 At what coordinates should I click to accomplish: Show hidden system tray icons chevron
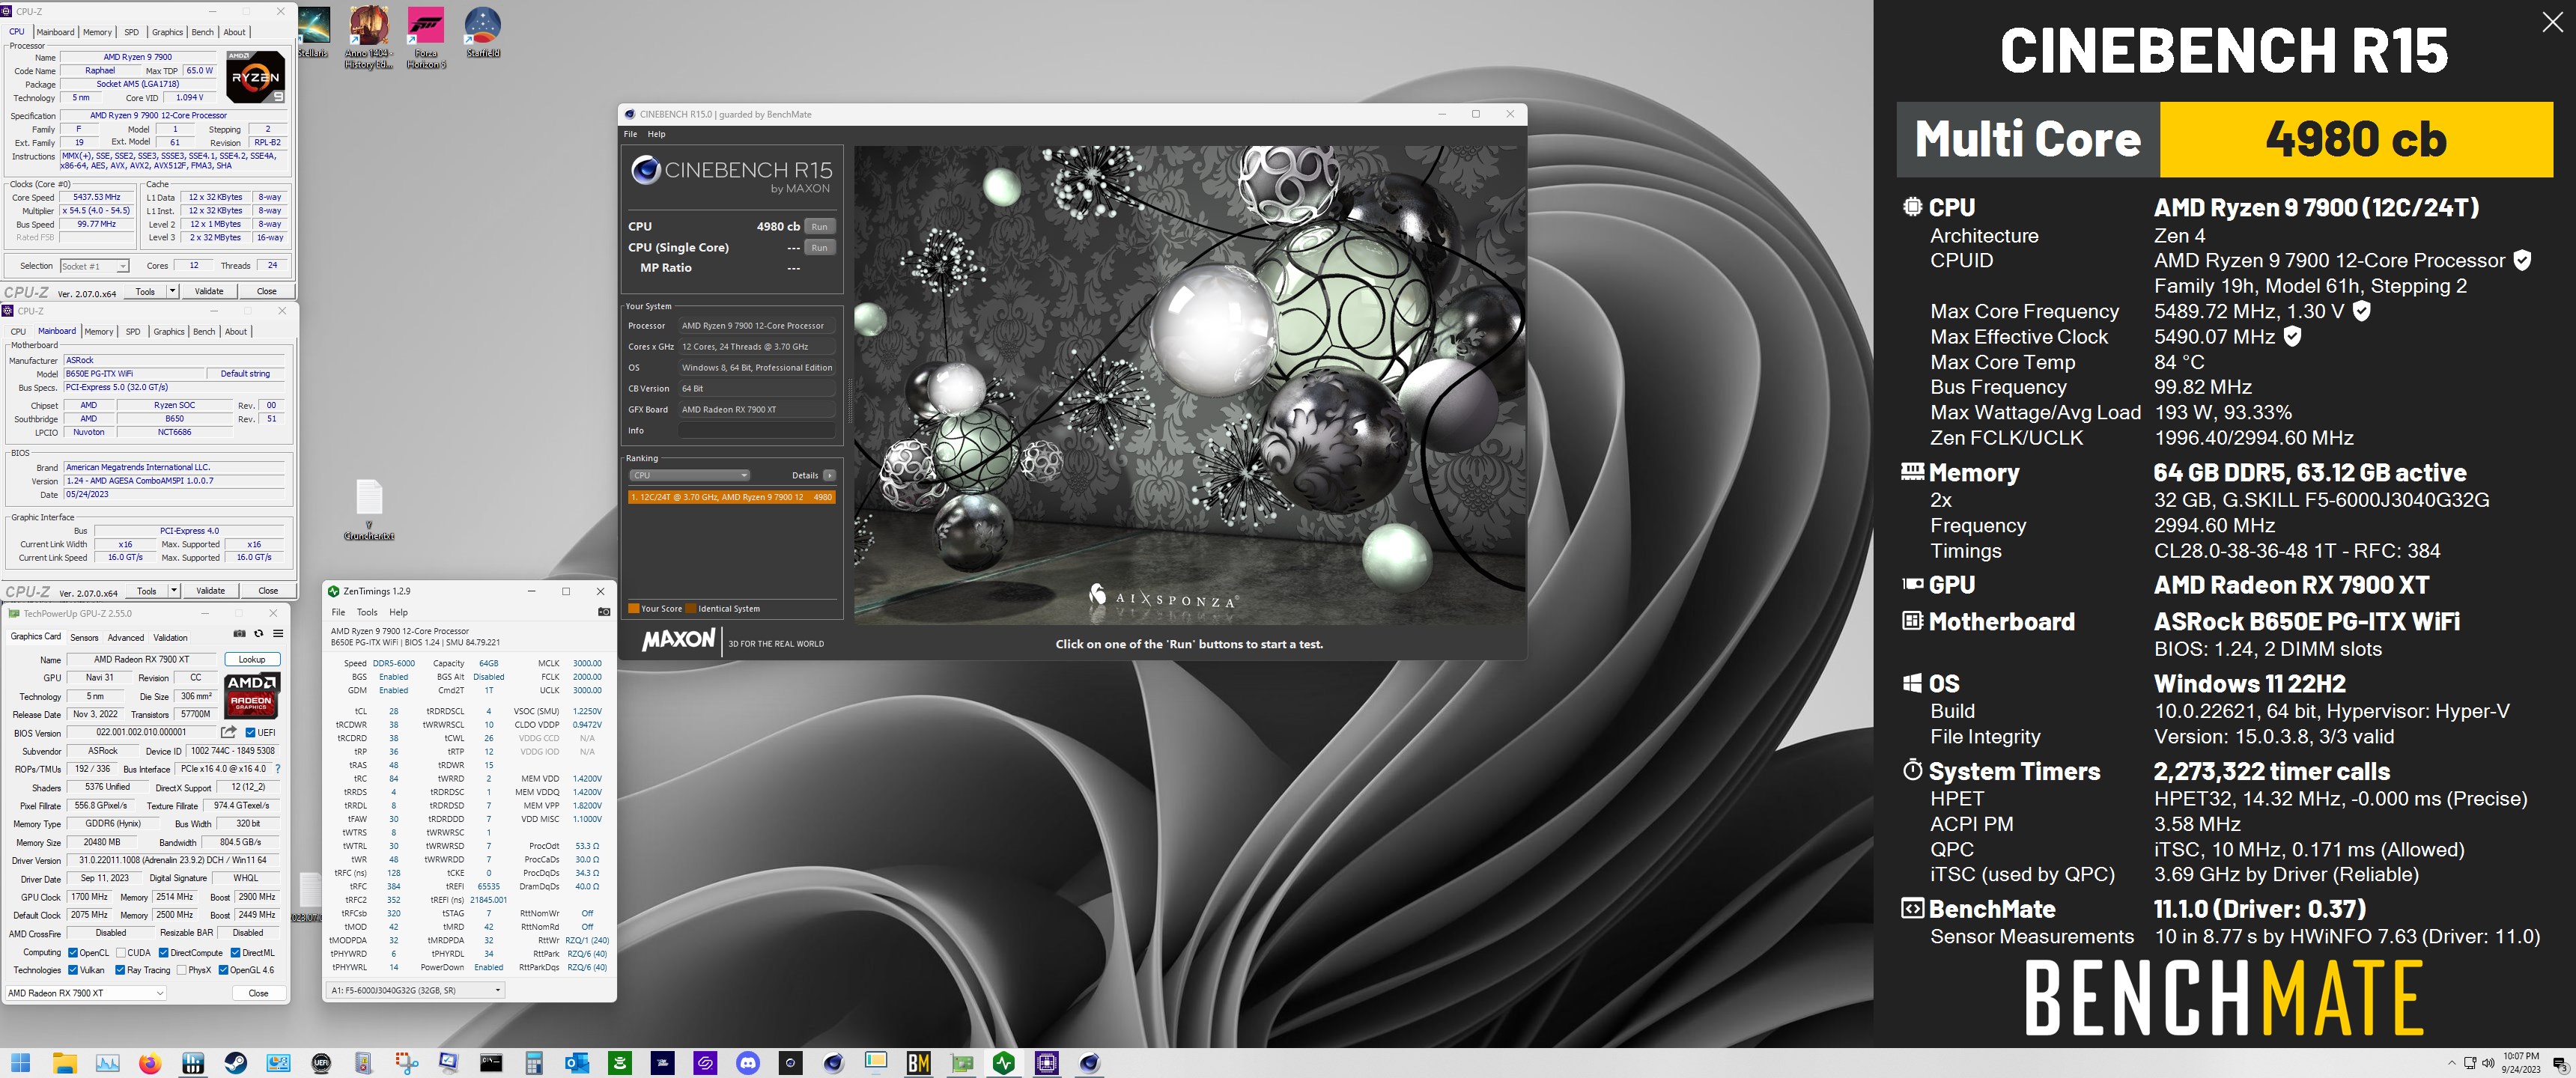tap(2451, 1062)
